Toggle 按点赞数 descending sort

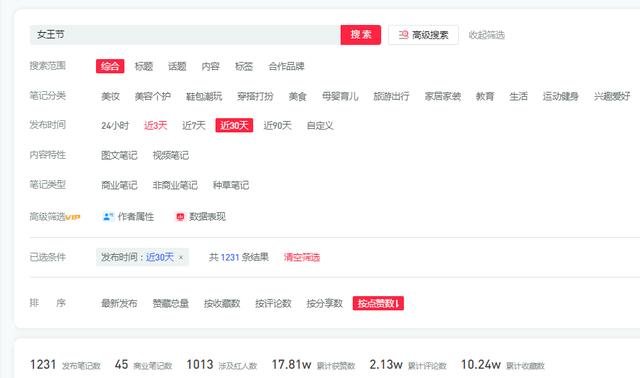click(378, 303)
